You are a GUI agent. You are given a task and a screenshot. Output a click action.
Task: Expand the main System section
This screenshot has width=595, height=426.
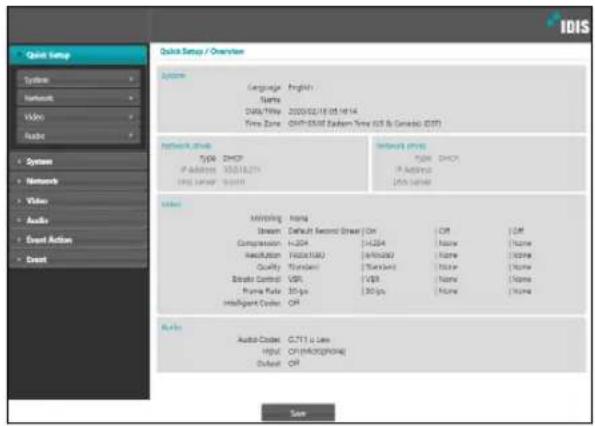(78, 162)
